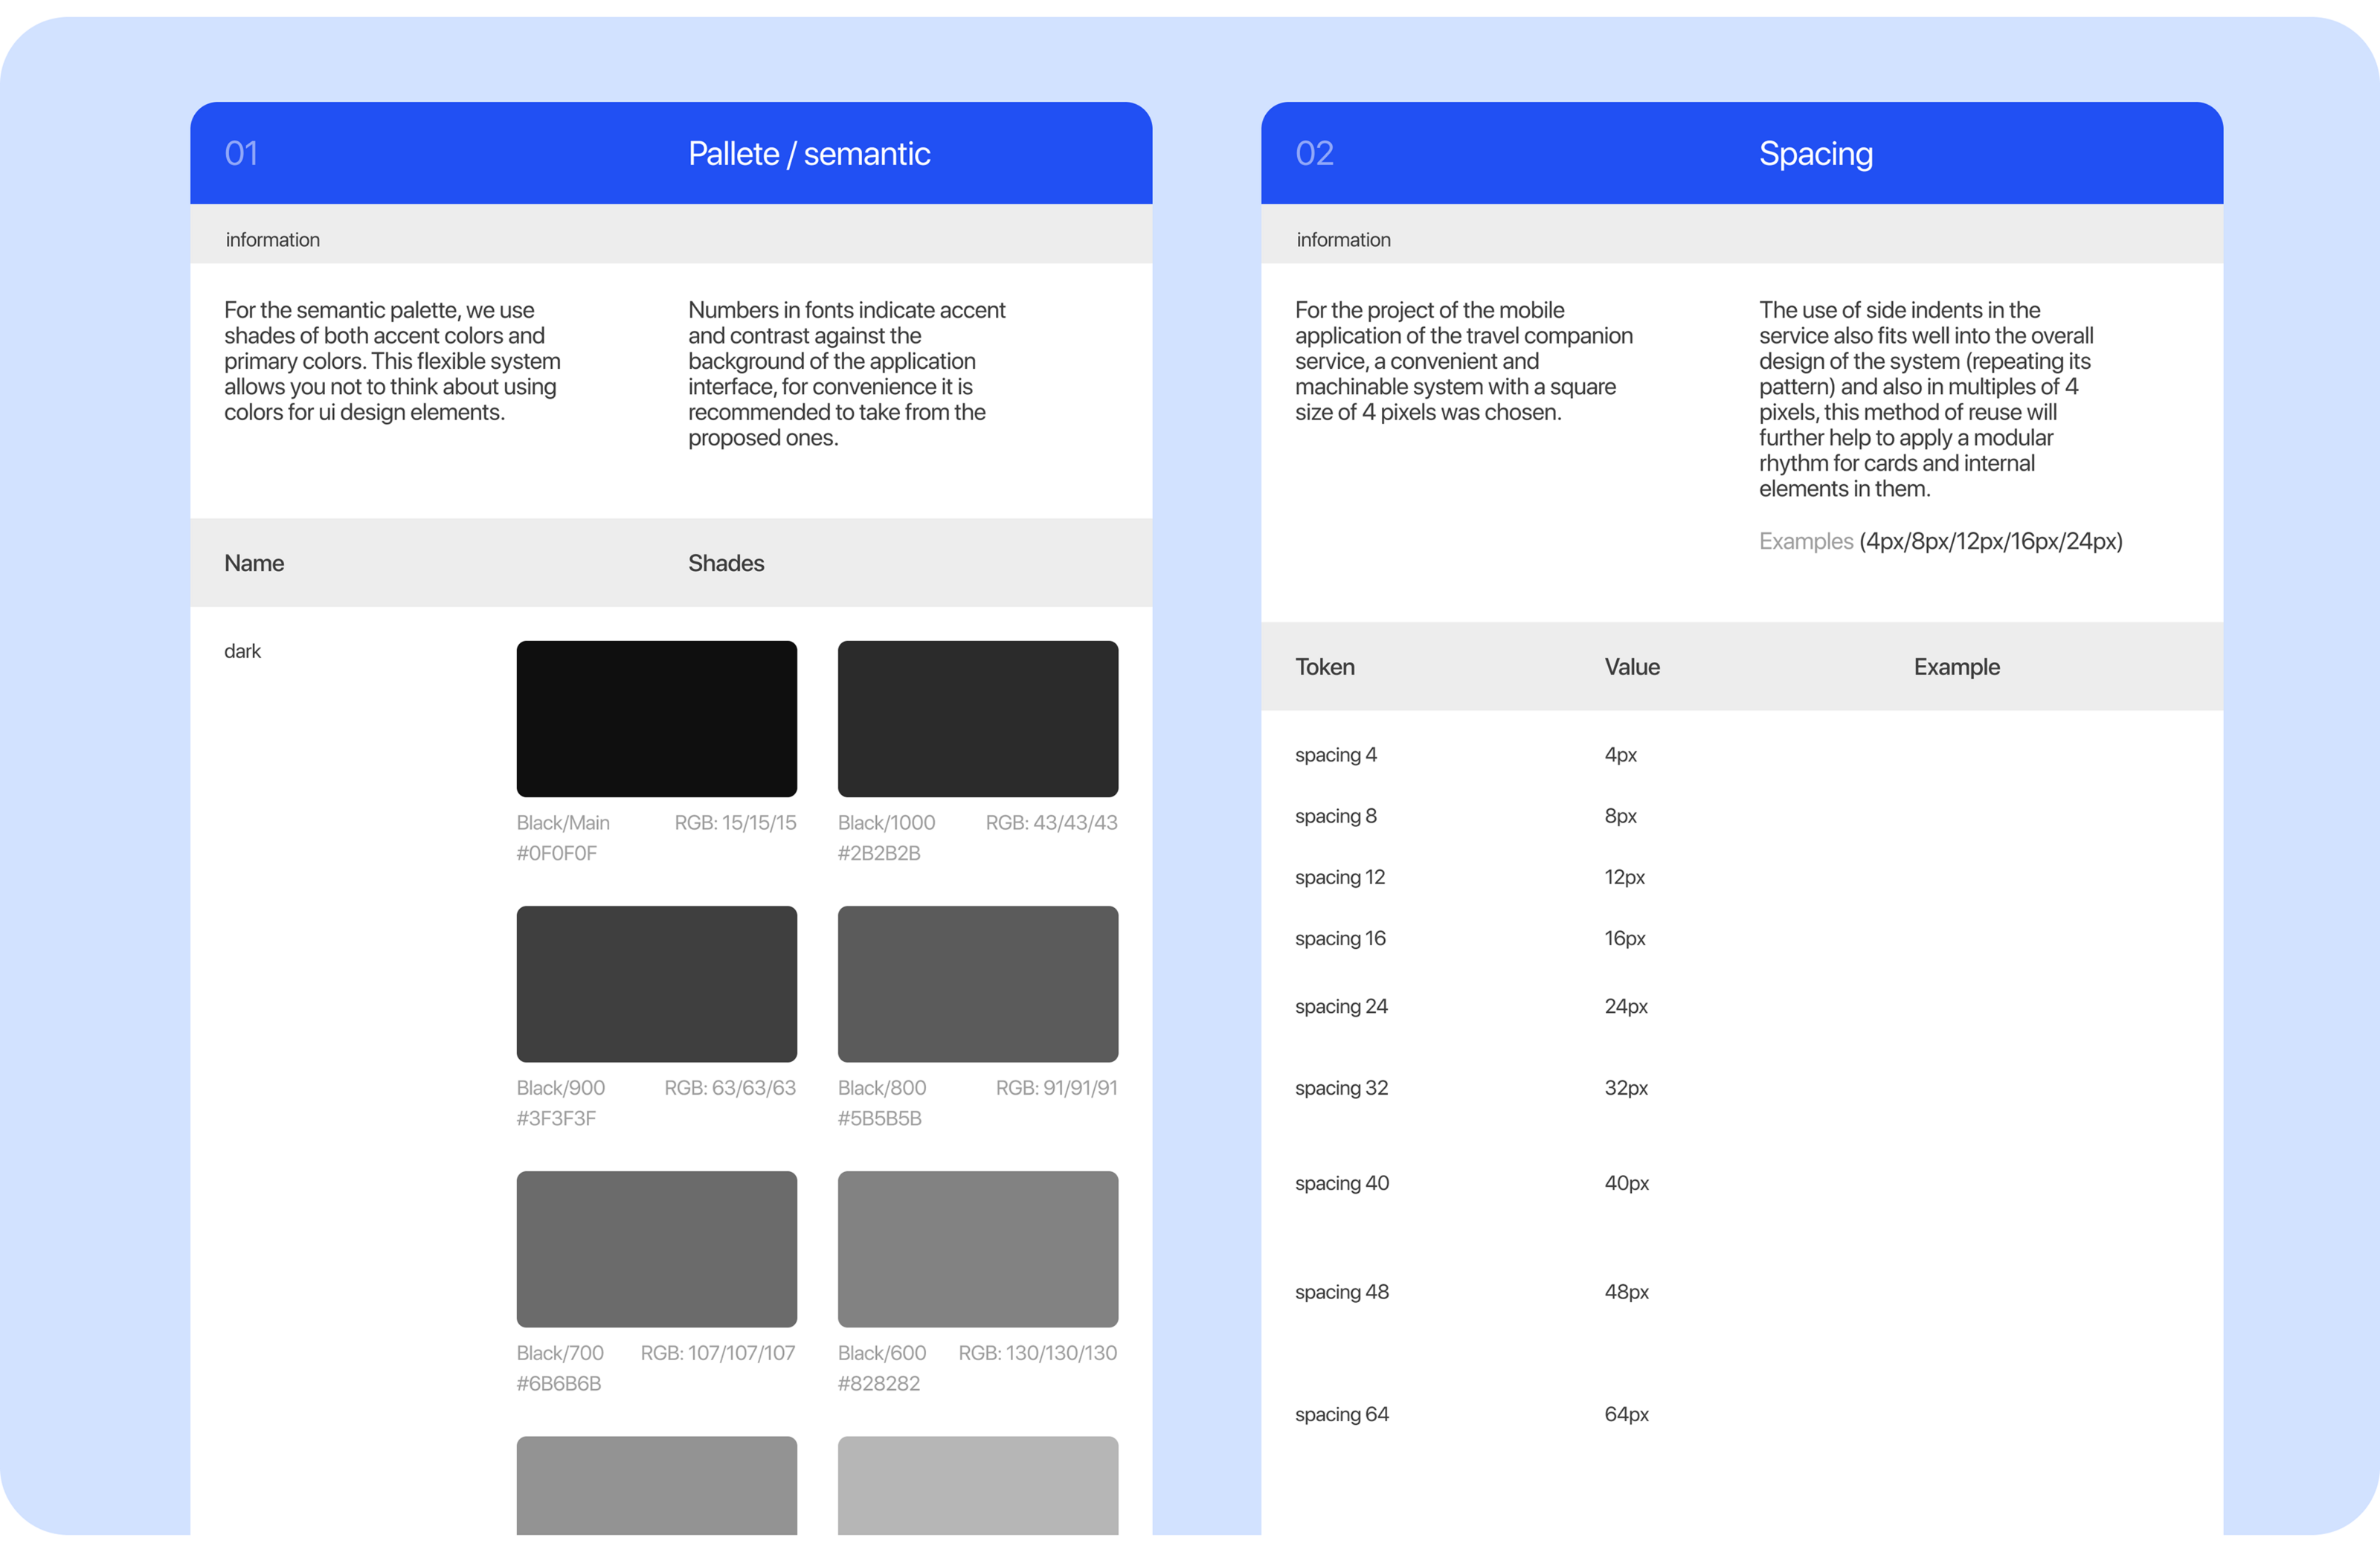
Task: Click the #0F0F0F hex code label
Action: click(556, 853)
